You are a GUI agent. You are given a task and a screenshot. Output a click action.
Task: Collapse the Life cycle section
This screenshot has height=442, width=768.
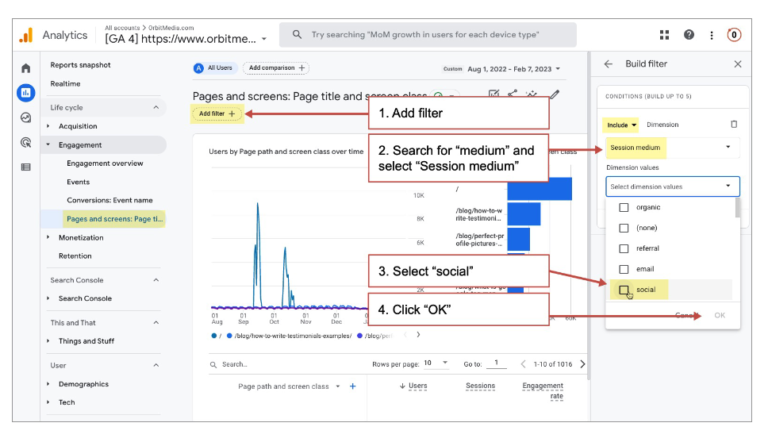tap(156, 107)
